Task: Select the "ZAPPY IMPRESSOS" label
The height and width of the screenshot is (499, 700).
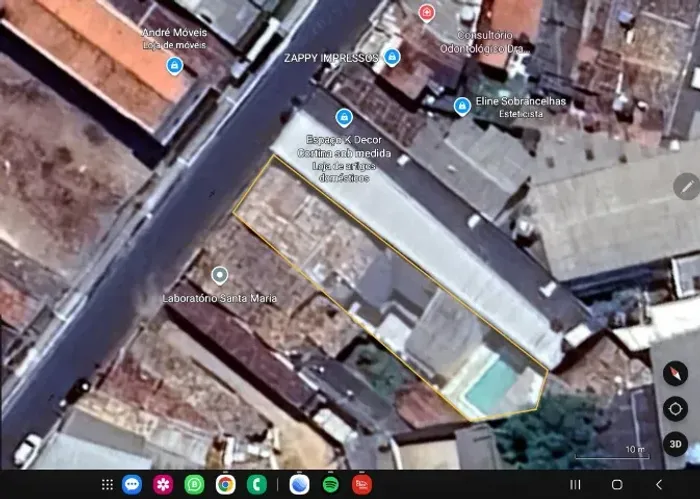Action: coord(331,58)
